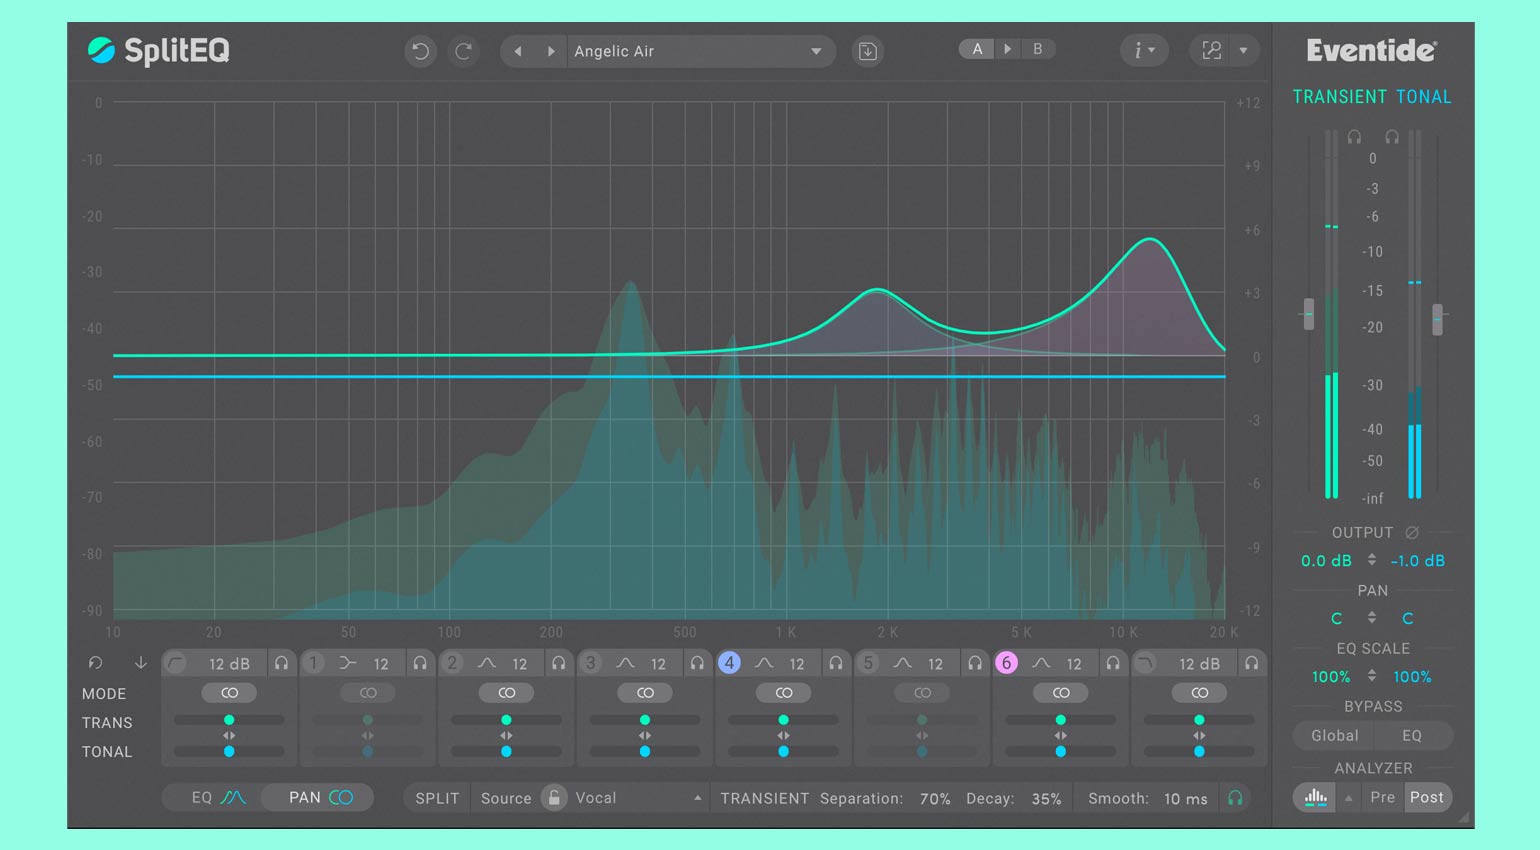Open the high-pass 12 dB slope selector
This screenshot has height=850, width=1540.
pos(229,664)
